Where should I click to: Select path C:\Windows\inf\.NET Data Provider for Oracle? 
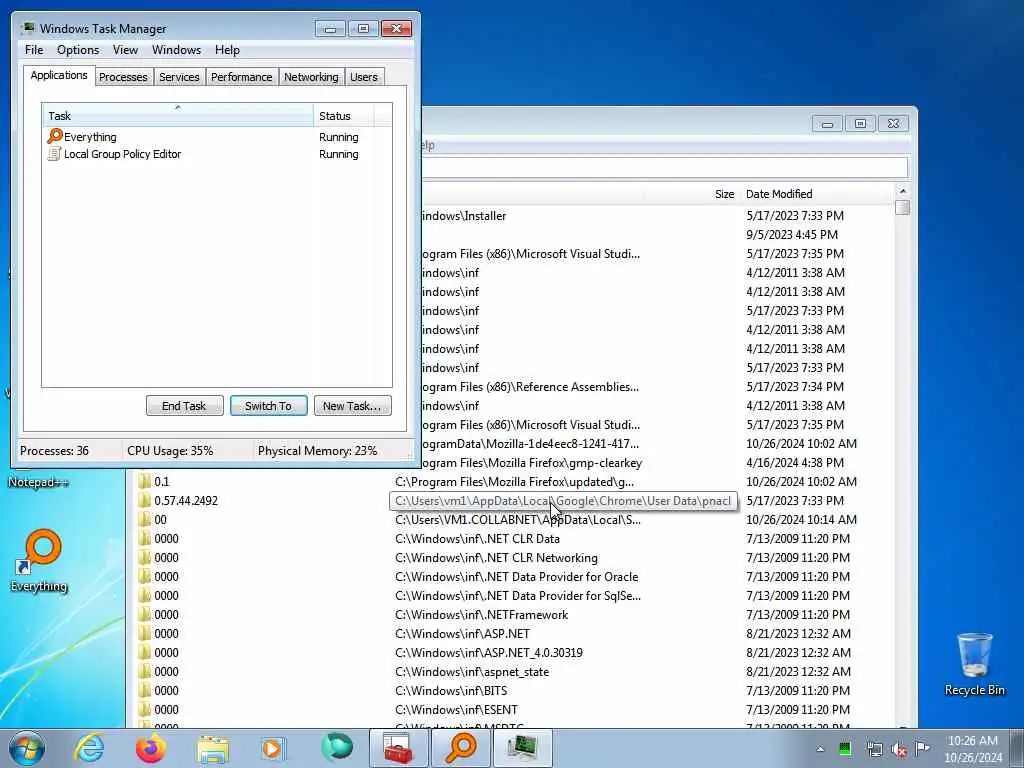tap(517, 577)
